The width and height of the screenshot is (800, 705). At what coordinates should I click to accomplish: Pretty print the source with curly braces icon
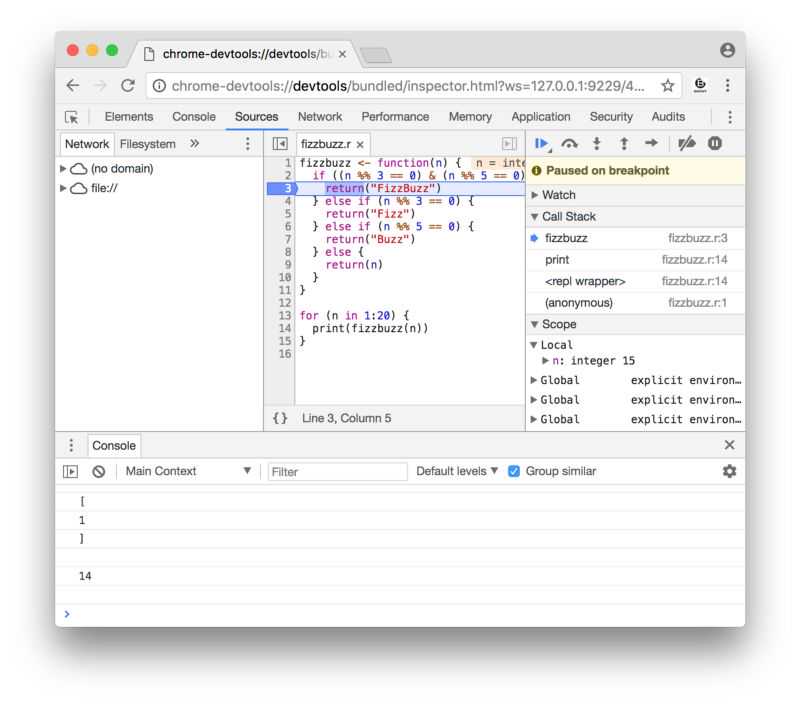click(x=280, y=418)
